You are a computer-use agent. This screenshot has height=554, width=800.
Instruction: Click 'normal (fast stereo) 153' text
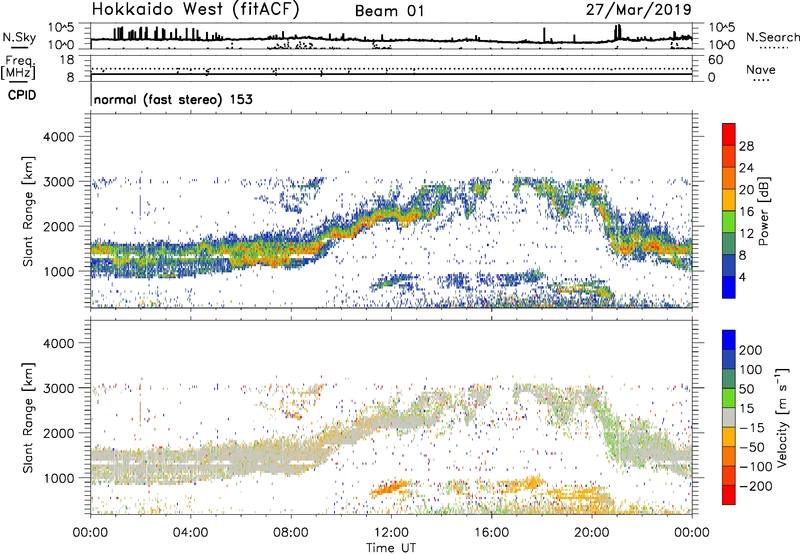tap(173, 99)
